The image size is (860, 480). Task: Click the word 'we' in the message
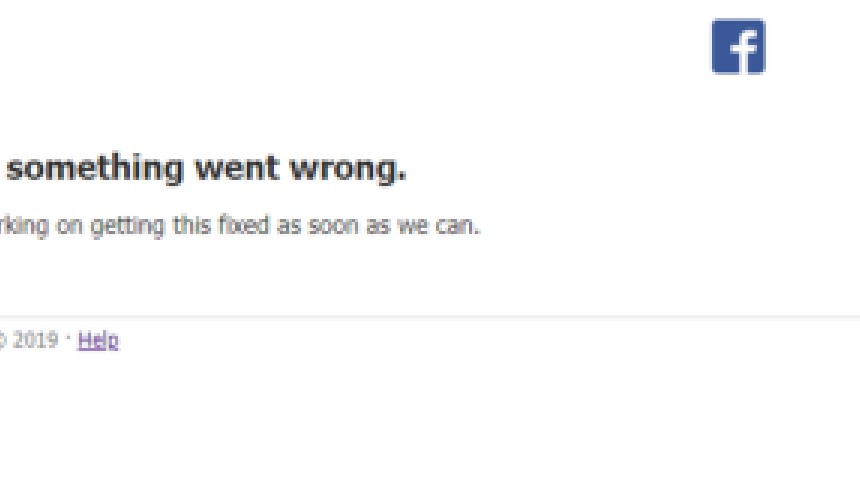click(x=413, y=227)
